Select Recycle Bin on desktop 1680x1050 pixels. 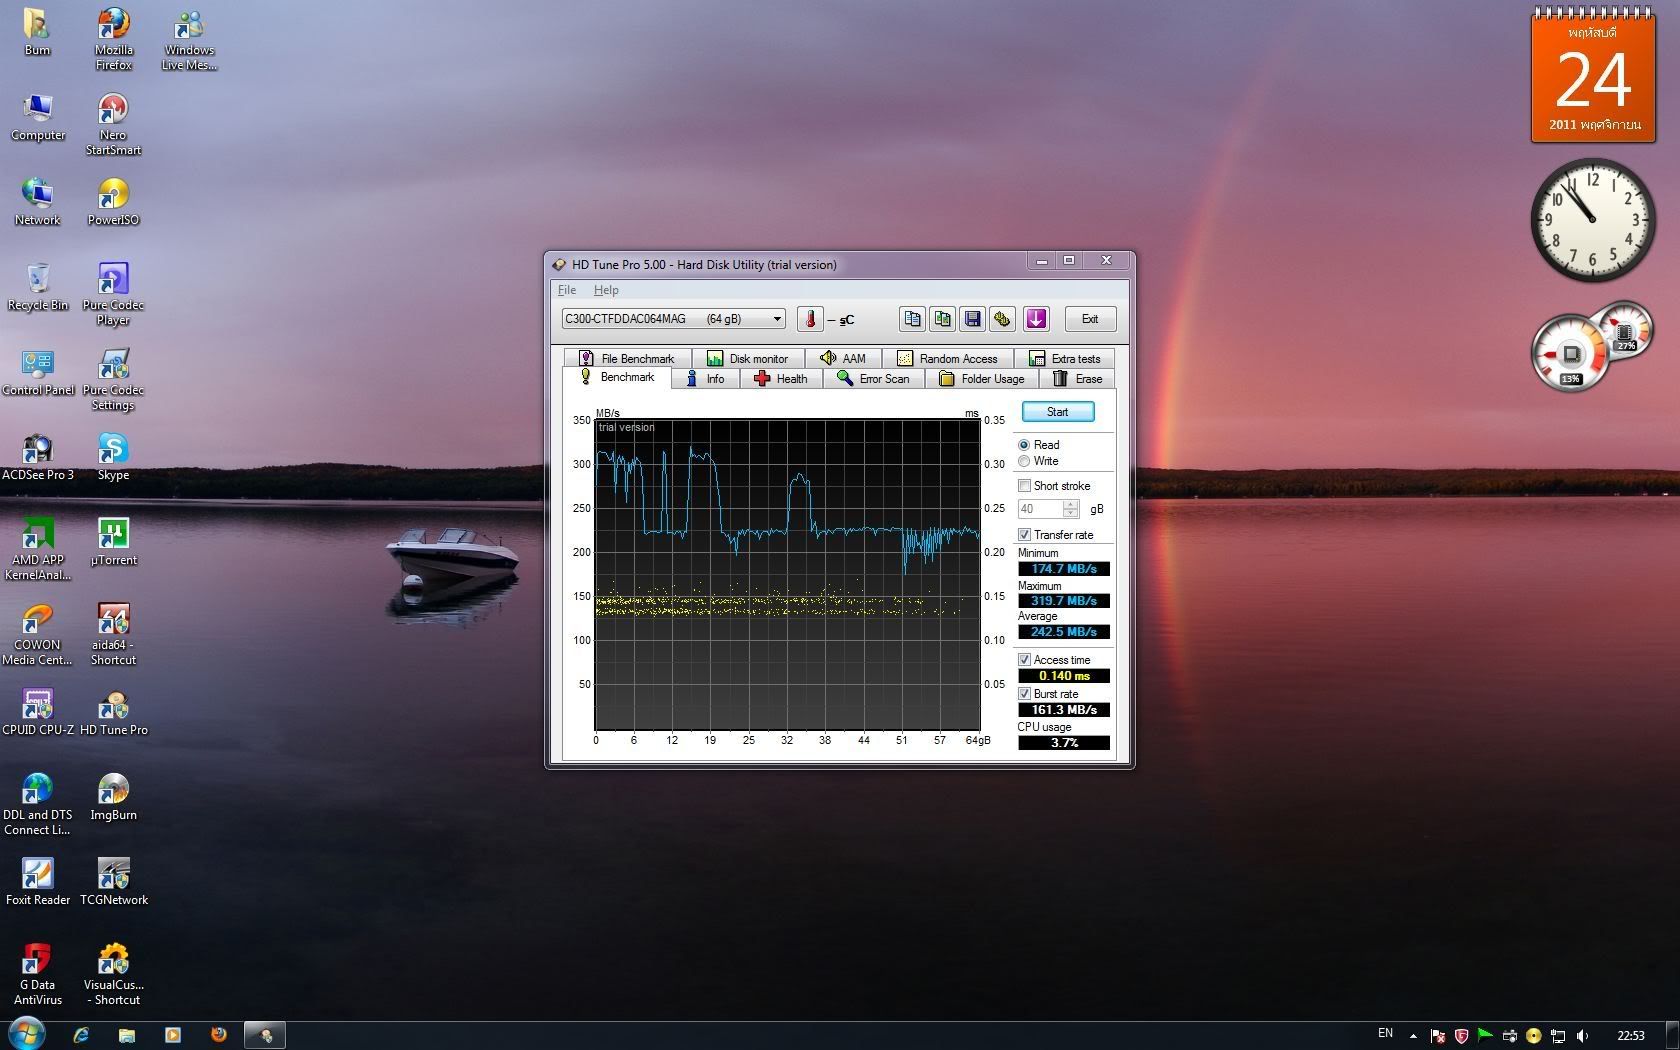(38, 287)
